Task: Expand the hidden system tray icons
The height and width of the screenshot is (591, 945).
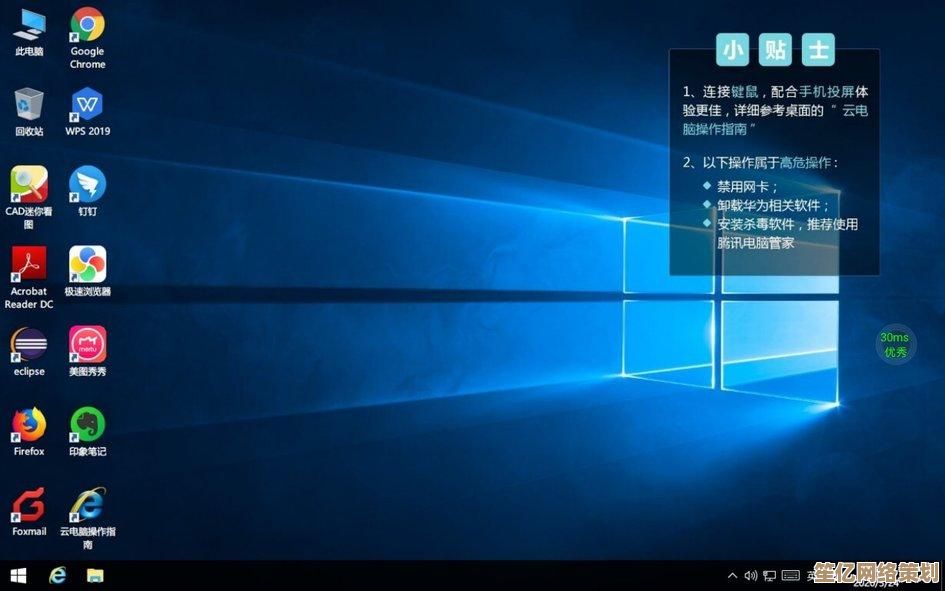Action: (x=732, y=575)
